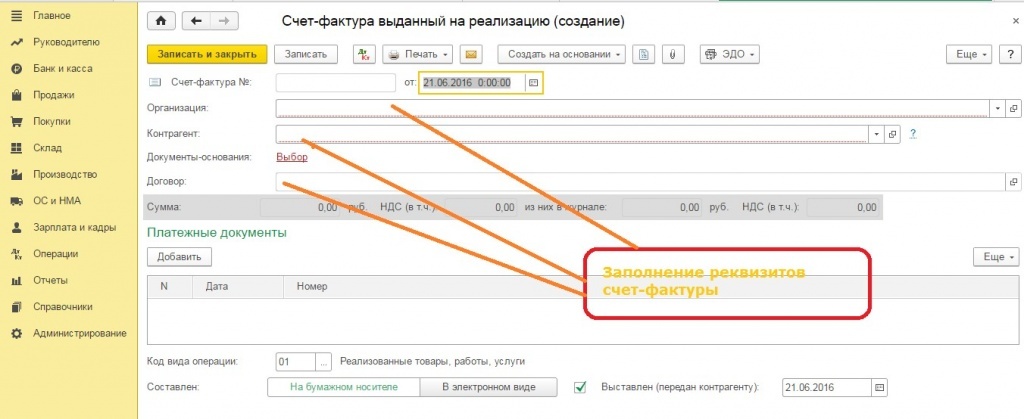Open the Главное section
Viewport: 1024px width, 419px height.
[x=52, y=15]
